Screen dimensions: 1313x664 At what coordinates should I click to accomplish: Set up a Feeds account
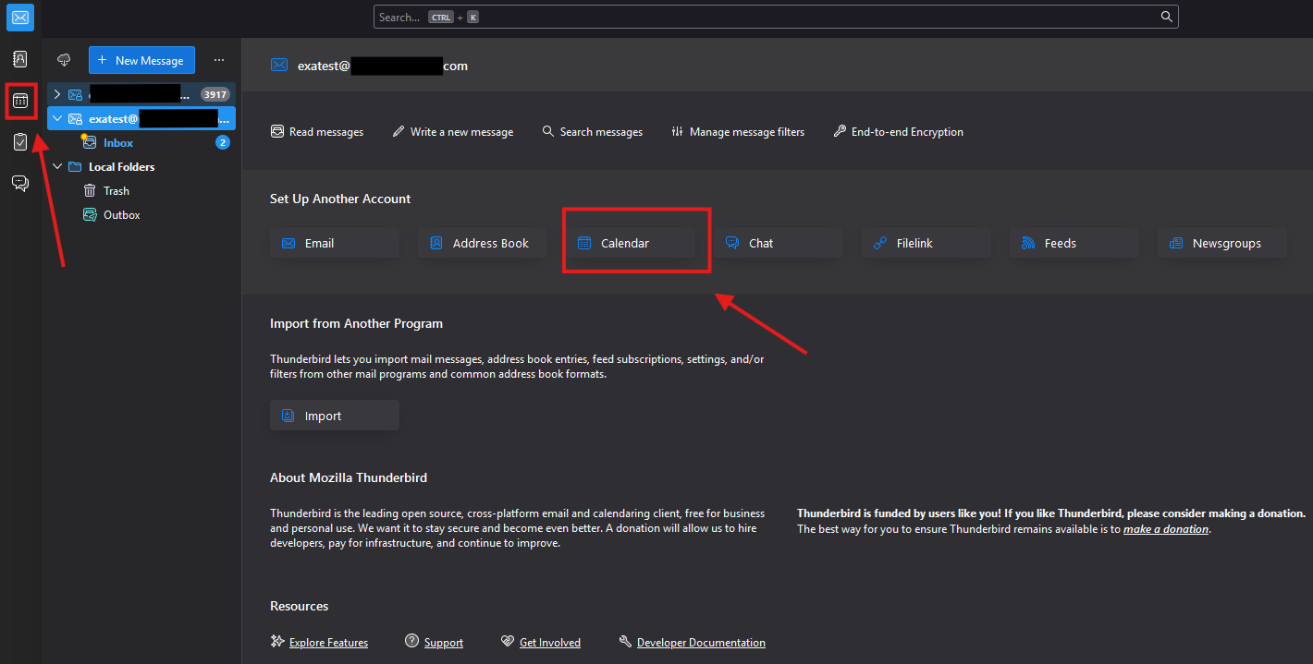point(1074,243)
